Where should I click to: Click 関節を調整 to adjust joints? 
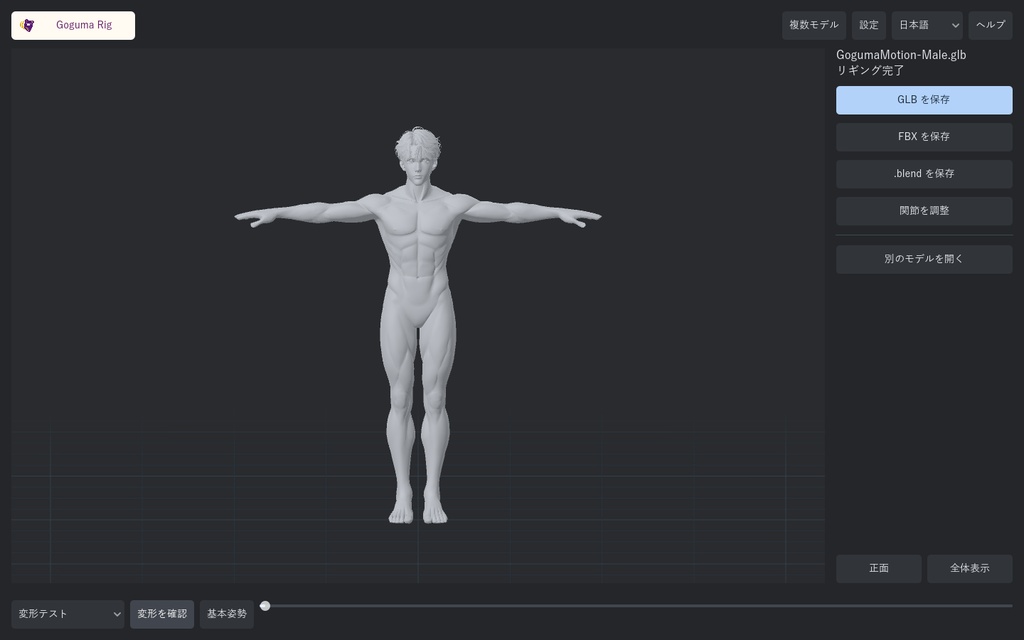tap(924, 211)
